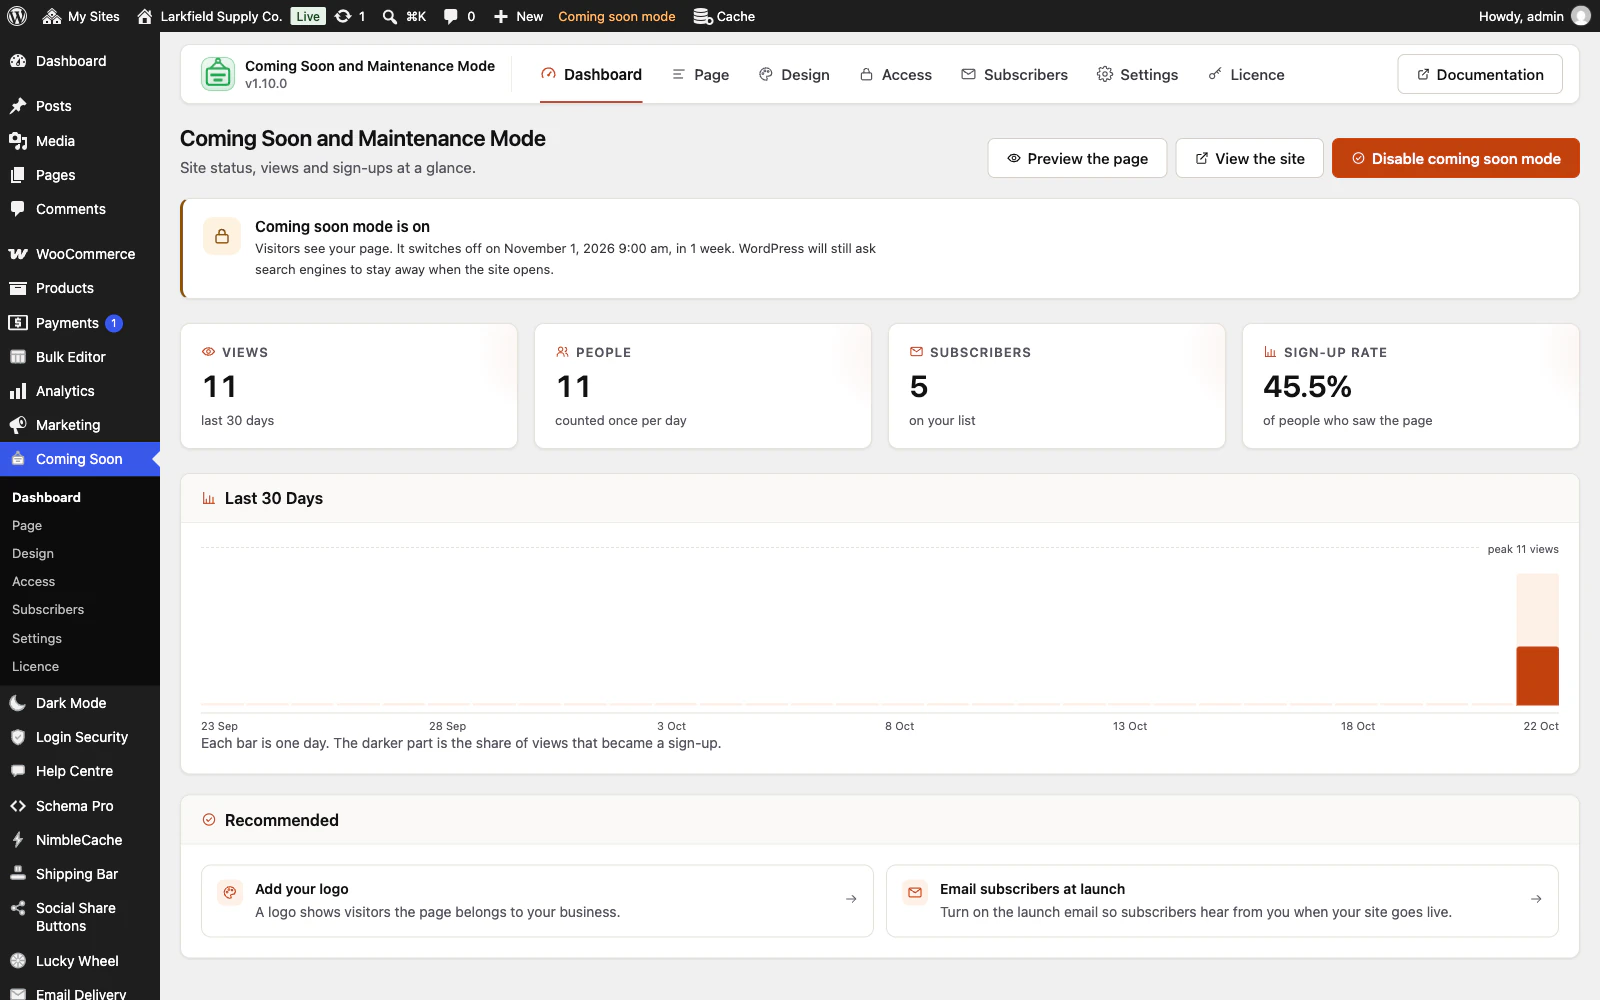Screen dimensions: 1600x1000
Task: Disable coming soon mode
Action: pos(1456,158)
